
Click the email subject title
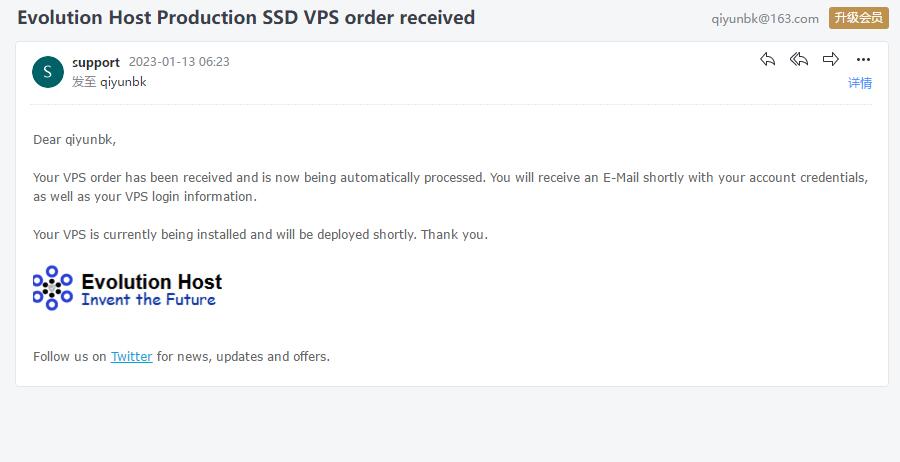246,17
